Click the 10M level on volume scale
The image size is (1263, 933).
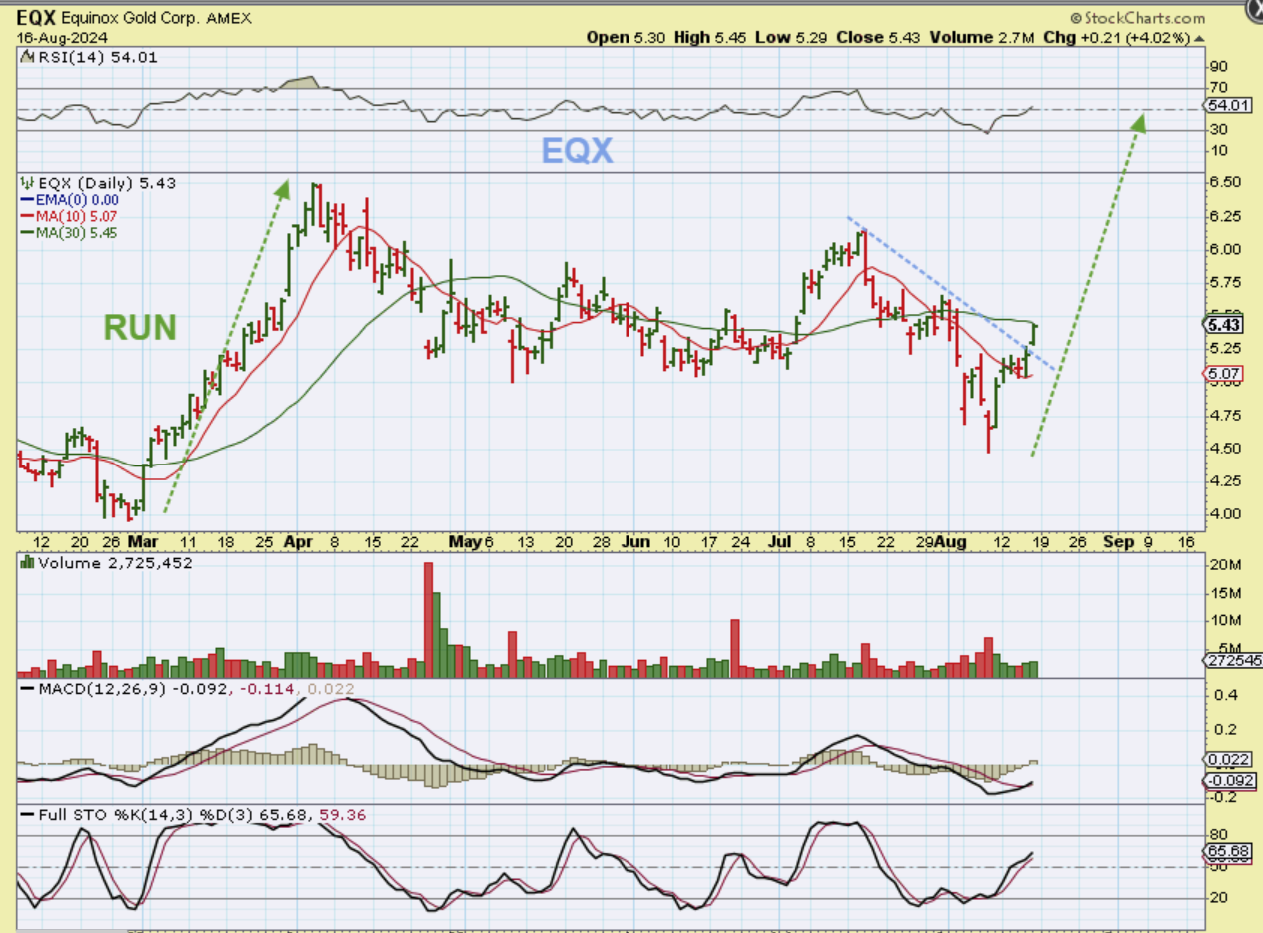[1224, 620]
